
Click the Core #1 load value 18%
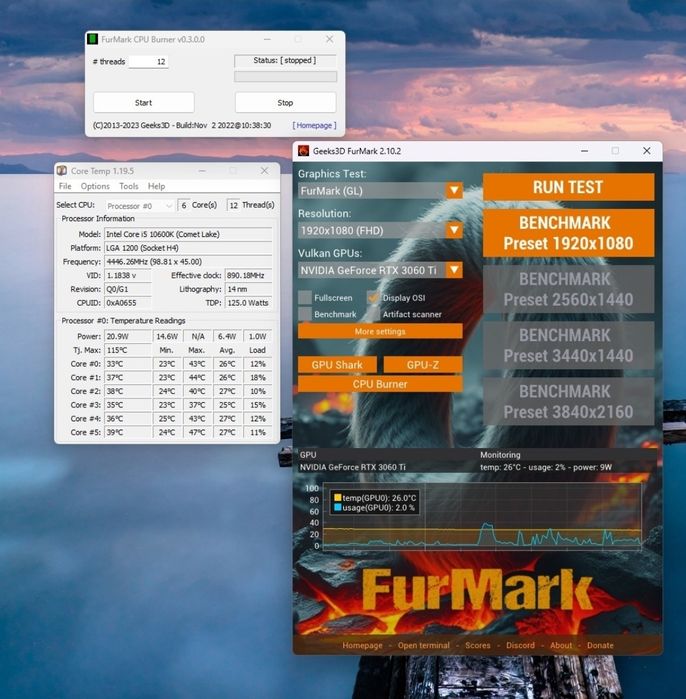click(x=257, y=377)
